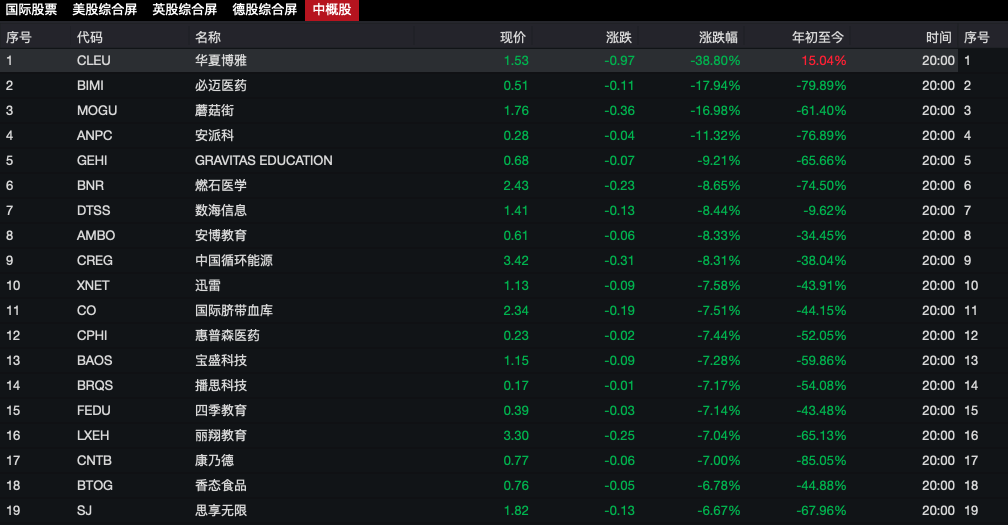Click the 15.04% year-to-date value
Viewport: 1008px width, 525px height.
pyautogui.click(x=824, y=60)
